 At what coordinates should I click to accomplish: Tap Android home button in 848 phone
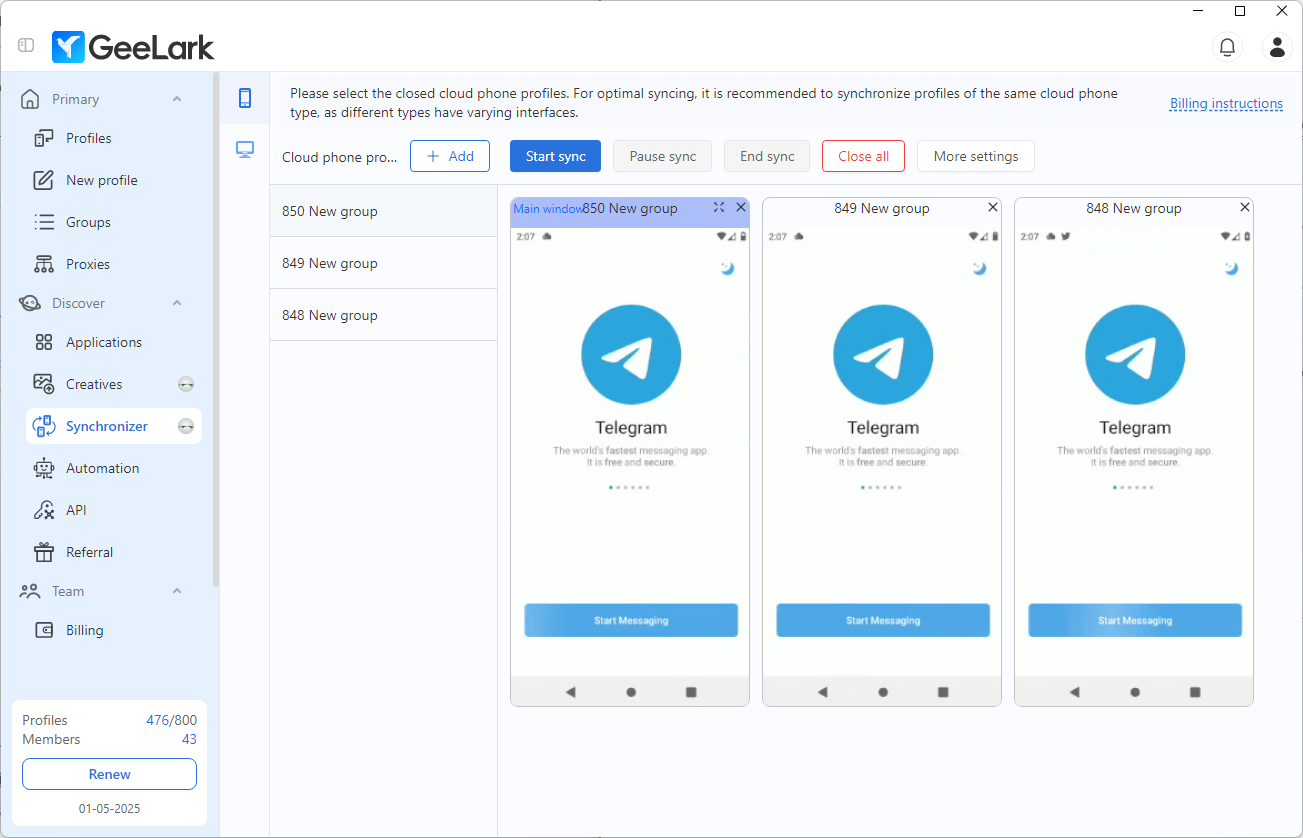click(1135, 692)
